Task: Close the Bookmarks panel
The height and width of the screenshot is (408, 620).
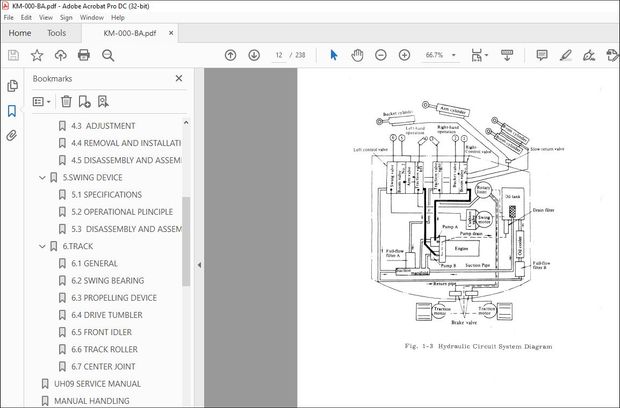Action: 179,78
